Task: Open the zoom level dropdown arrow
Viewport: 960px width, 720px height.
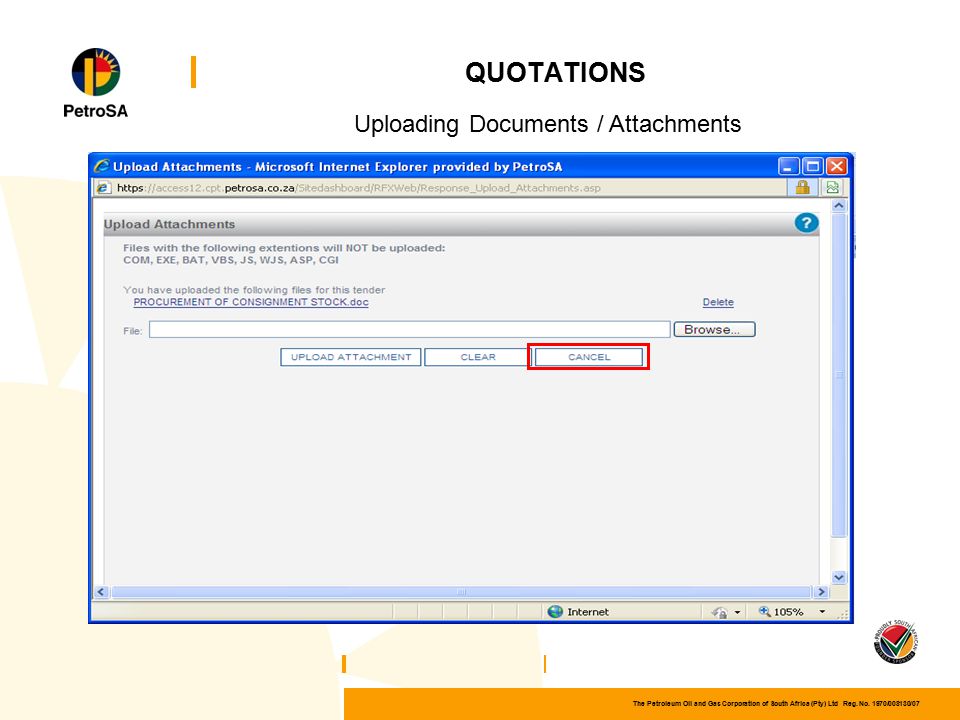Action: 822,612
